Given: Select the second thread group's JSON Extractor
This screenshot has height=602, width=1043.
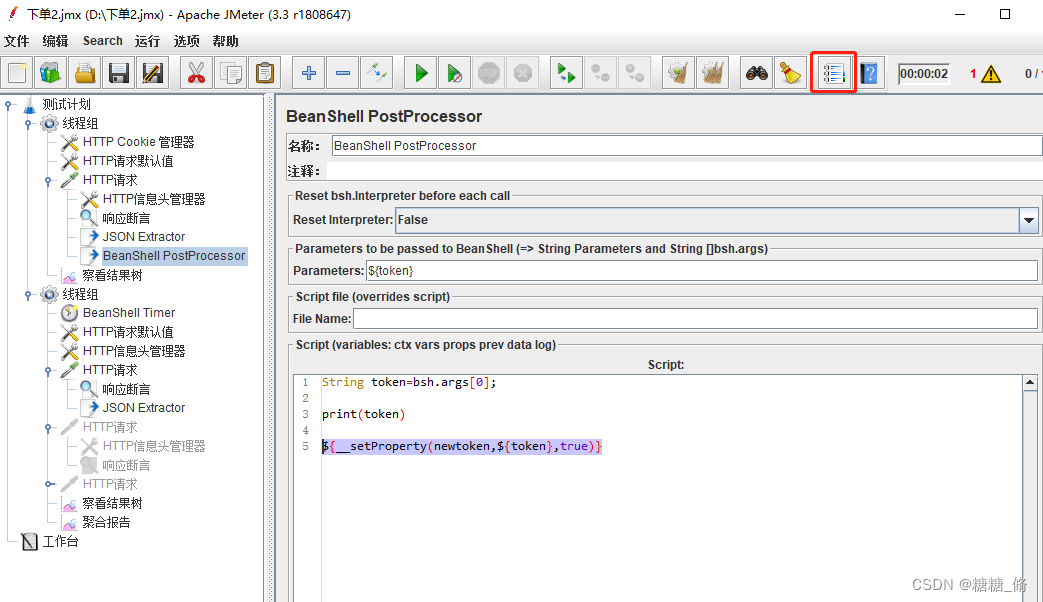Looking at the screenshot, I should coord(144,408).
